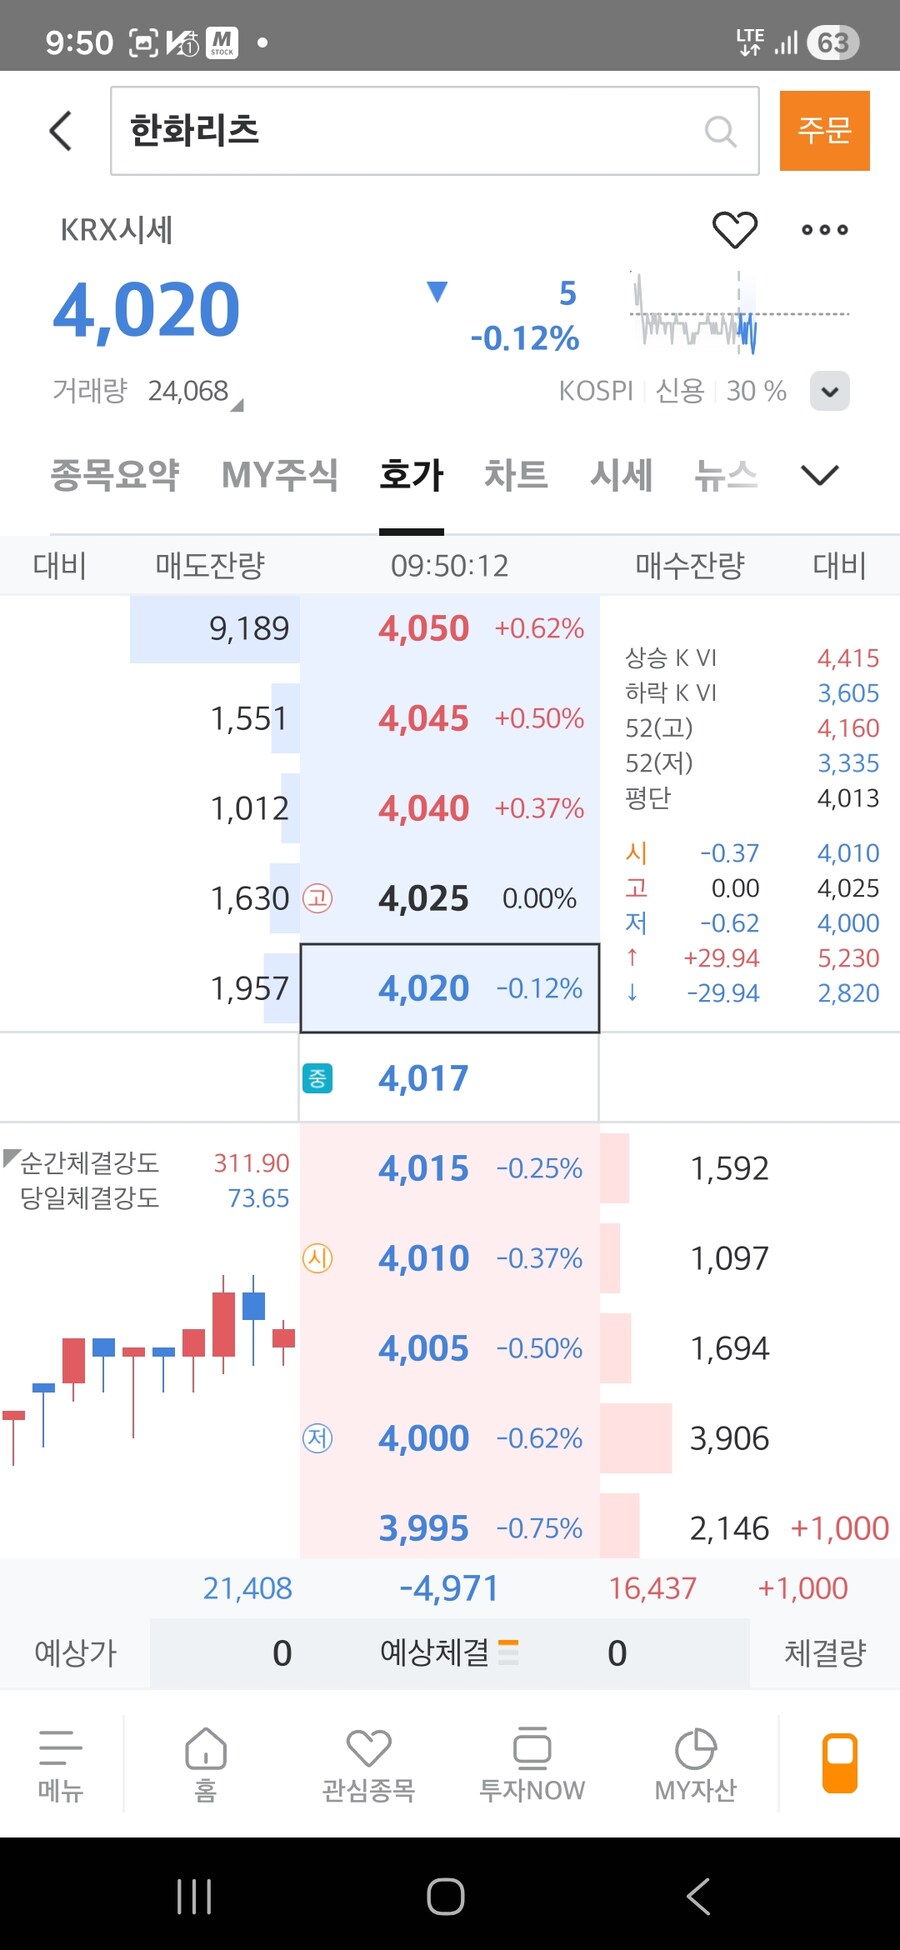Open 관심종목 watchlist from bottom navigation
The image size is (900, 1950).
[x=369, y=1760]
